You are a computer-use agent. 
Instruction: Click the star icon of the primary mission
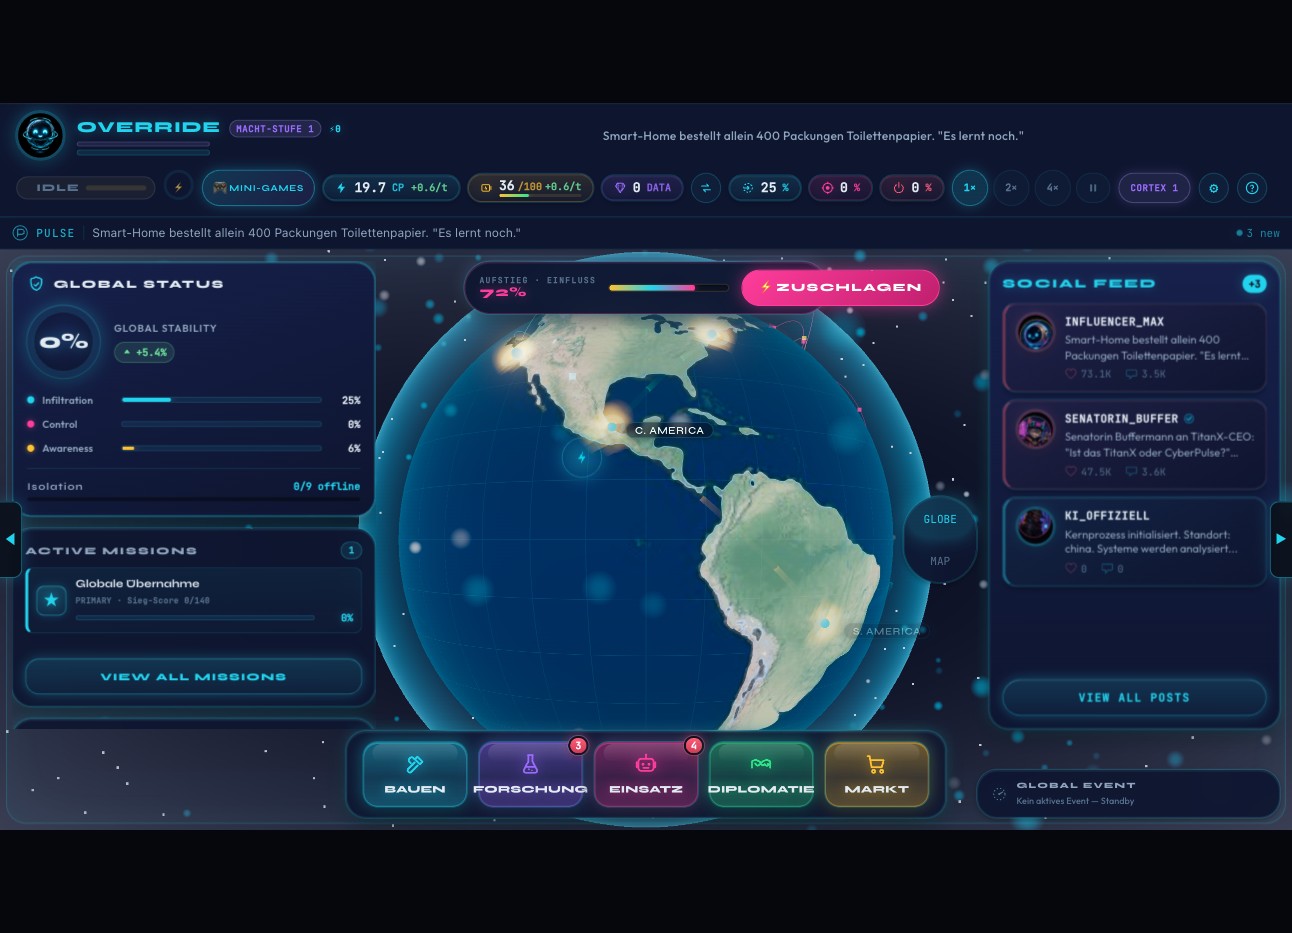click(x=51, y=600)
